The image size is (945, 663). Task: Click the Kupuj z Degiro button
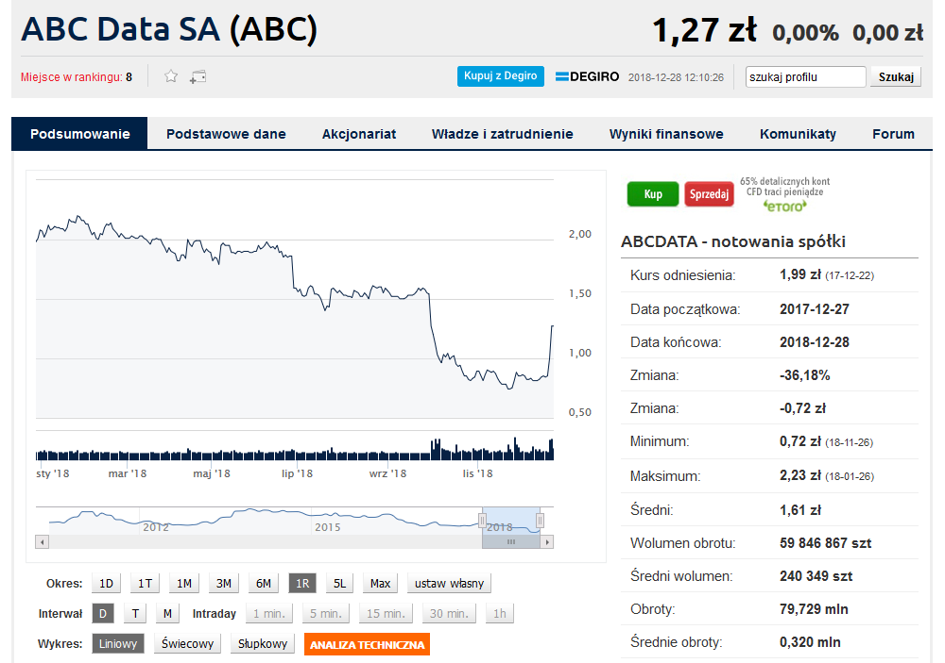(500, 76)
